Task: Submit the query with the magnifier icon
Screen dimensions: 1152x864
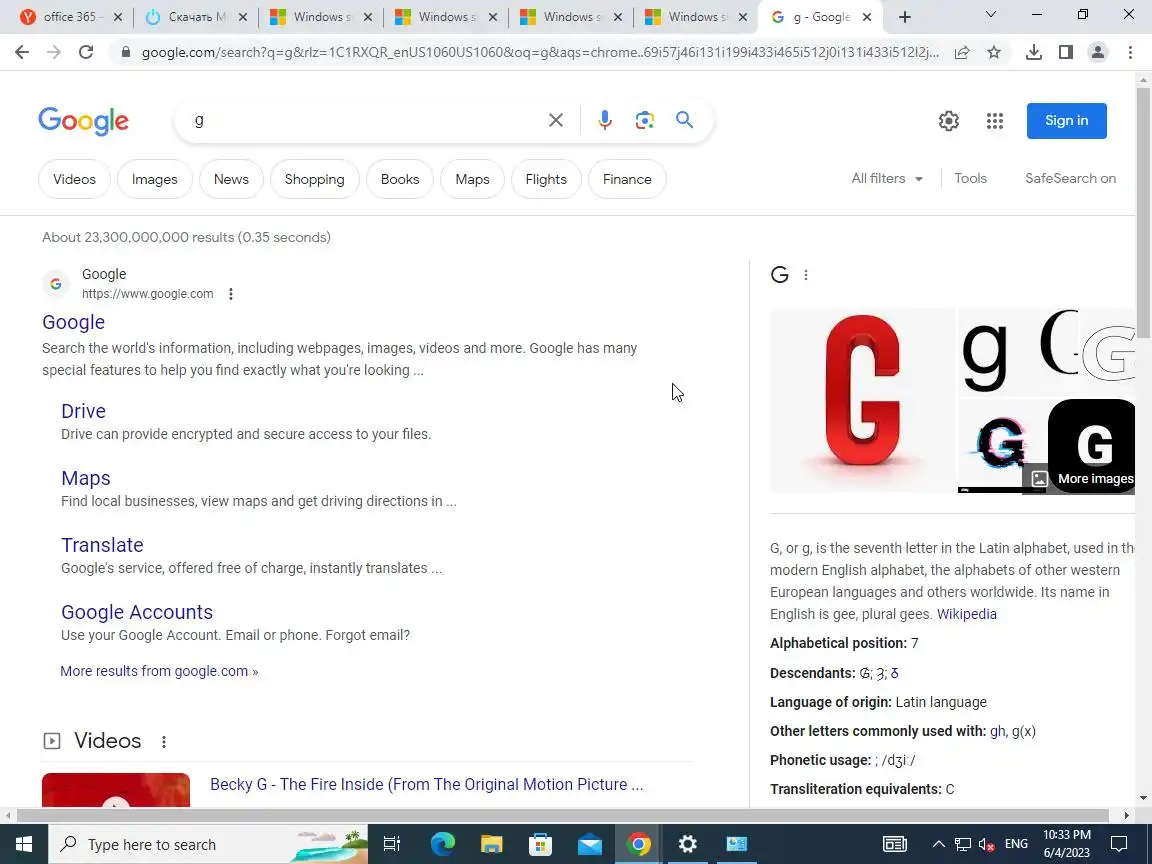Action: tap(685, 120)
